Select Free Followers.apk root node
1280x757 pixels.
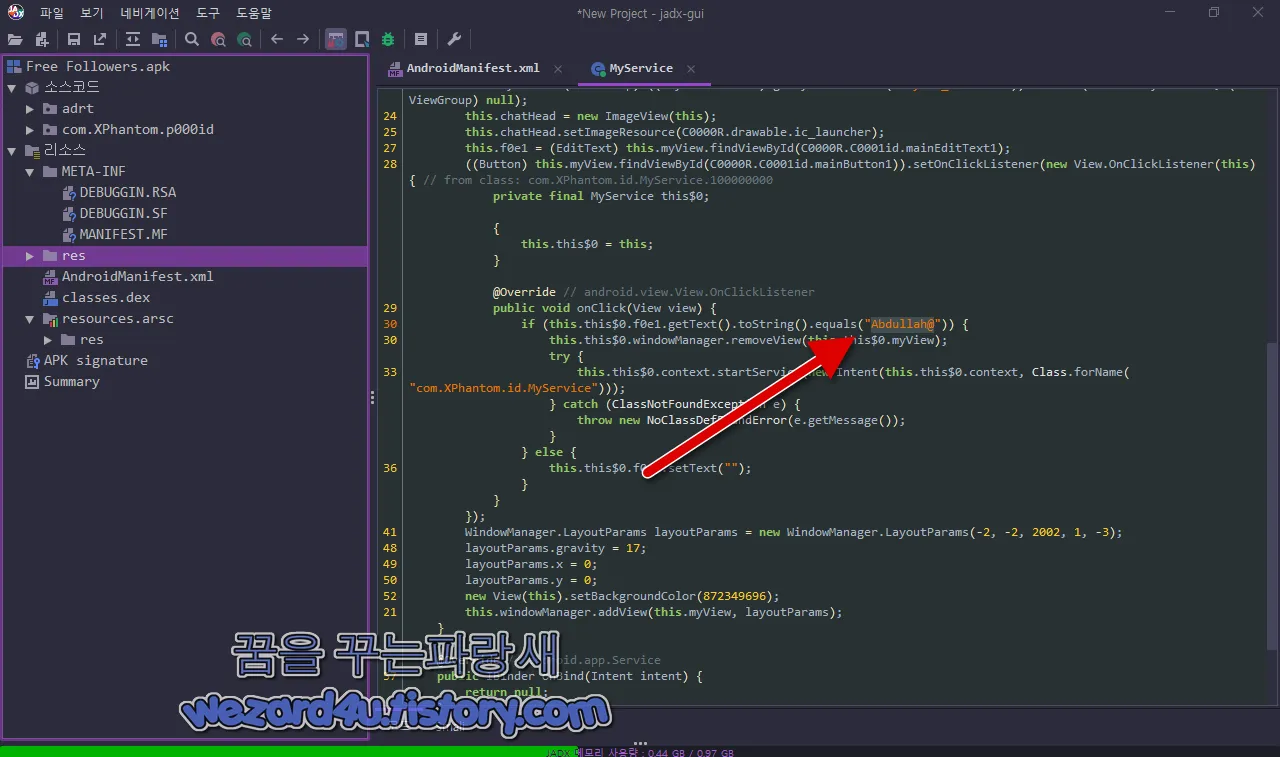98,66
